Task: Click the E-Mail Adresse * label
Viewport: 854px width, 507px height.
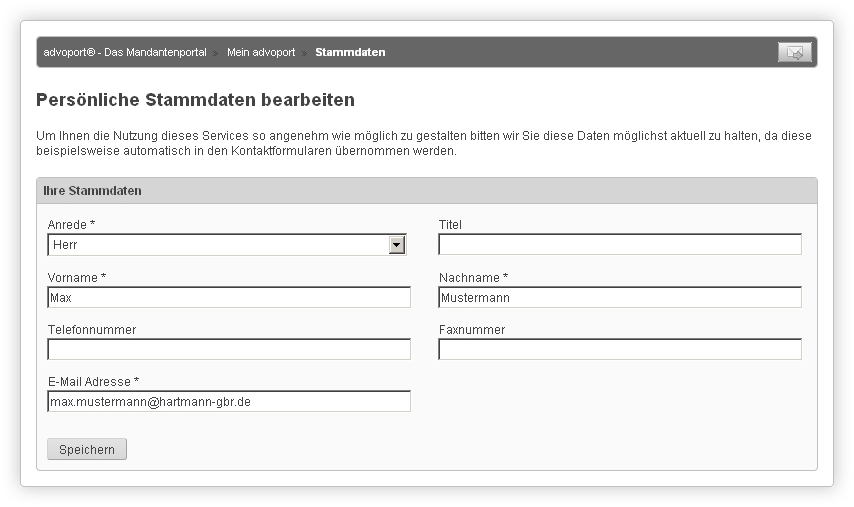Action: 93,382
